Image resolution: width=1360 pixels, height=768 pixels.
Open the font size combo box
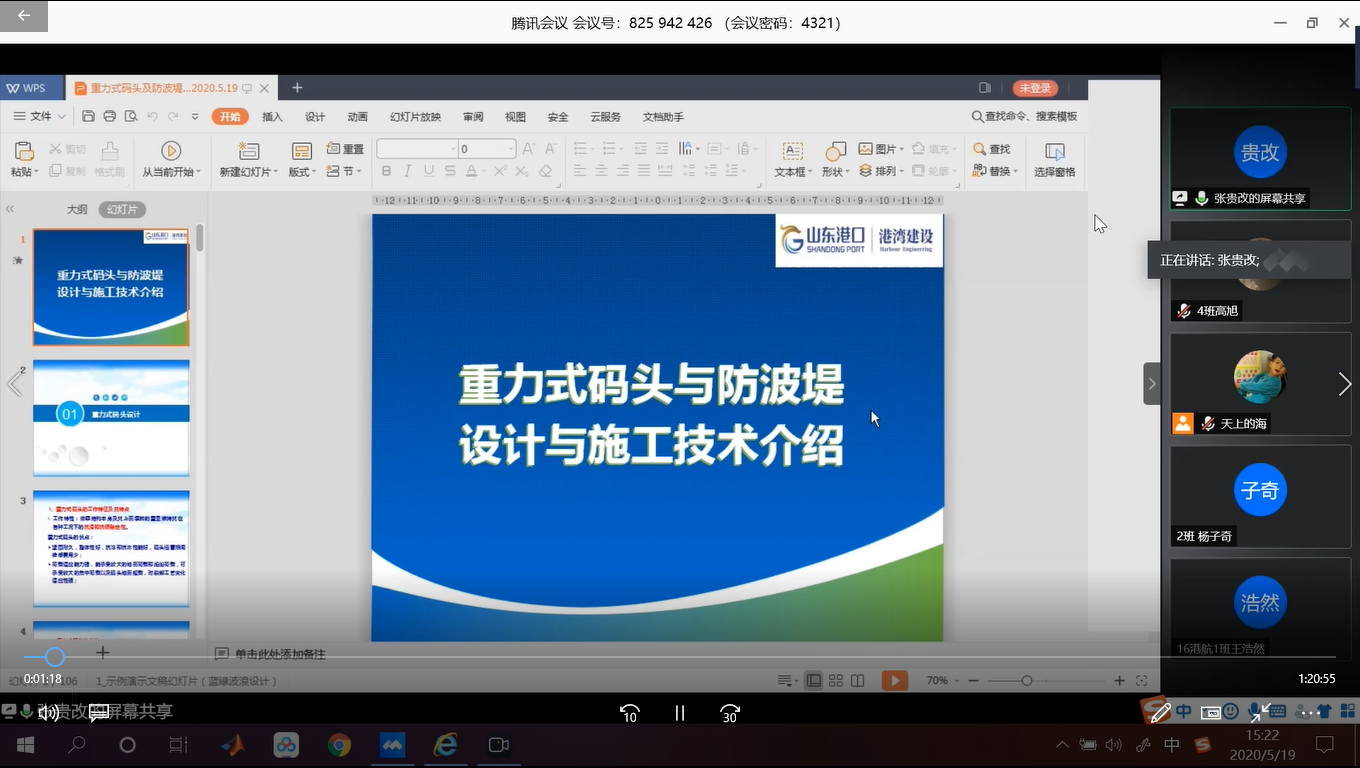pyautogui.click(x=486, y=149)
